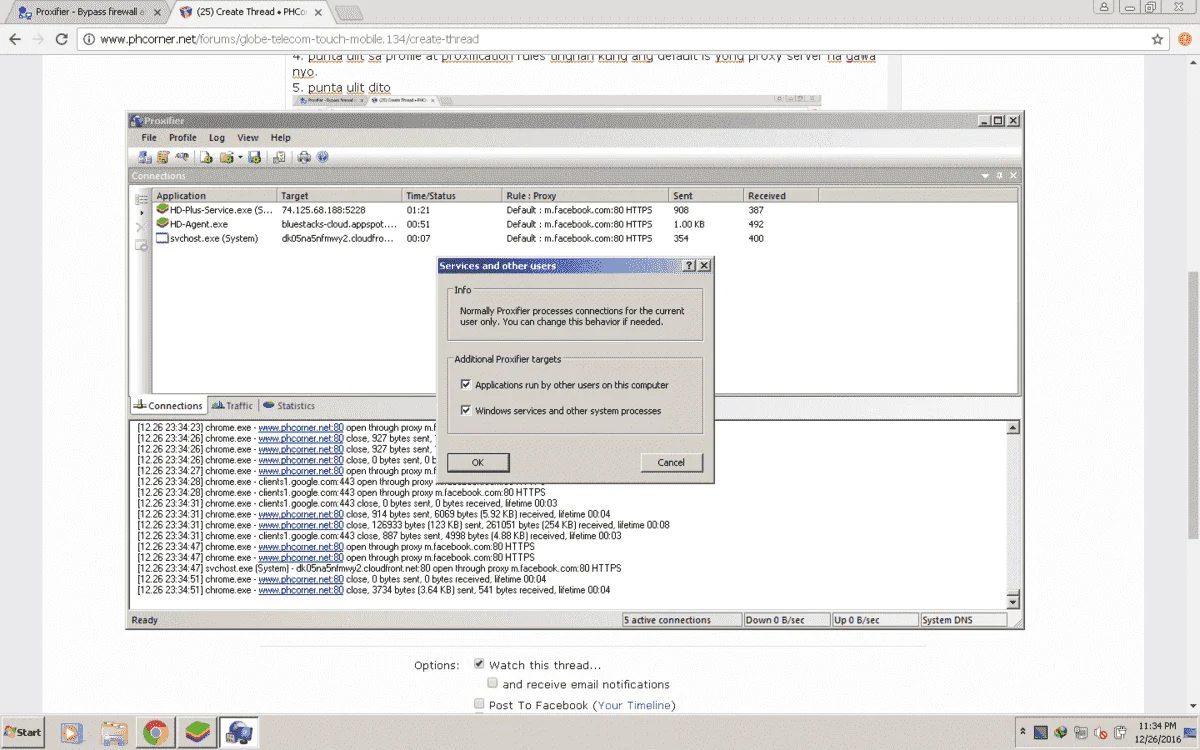Sort connections by Target column
The height and width of the screenshot is (750, 1200).
coord(340,195)
